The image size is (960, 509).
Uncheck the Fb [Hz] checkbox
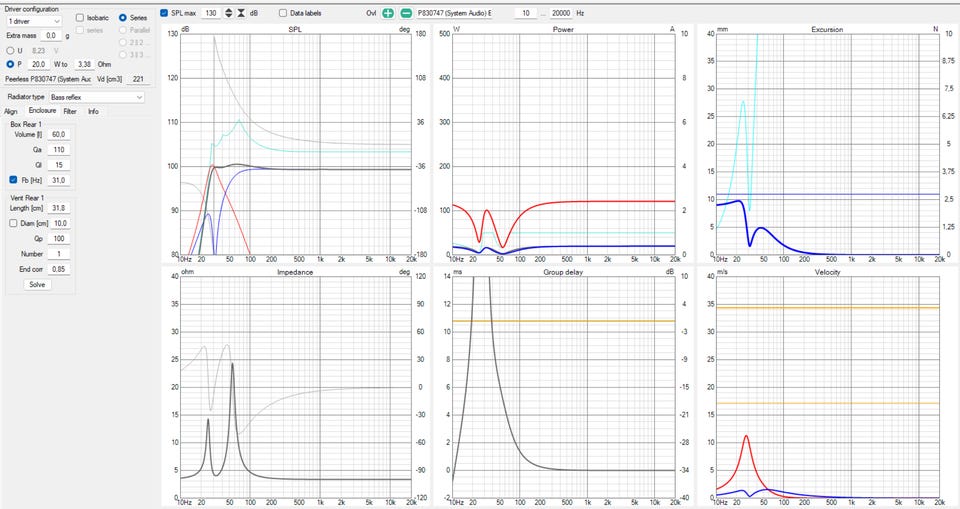coord(13,180)
